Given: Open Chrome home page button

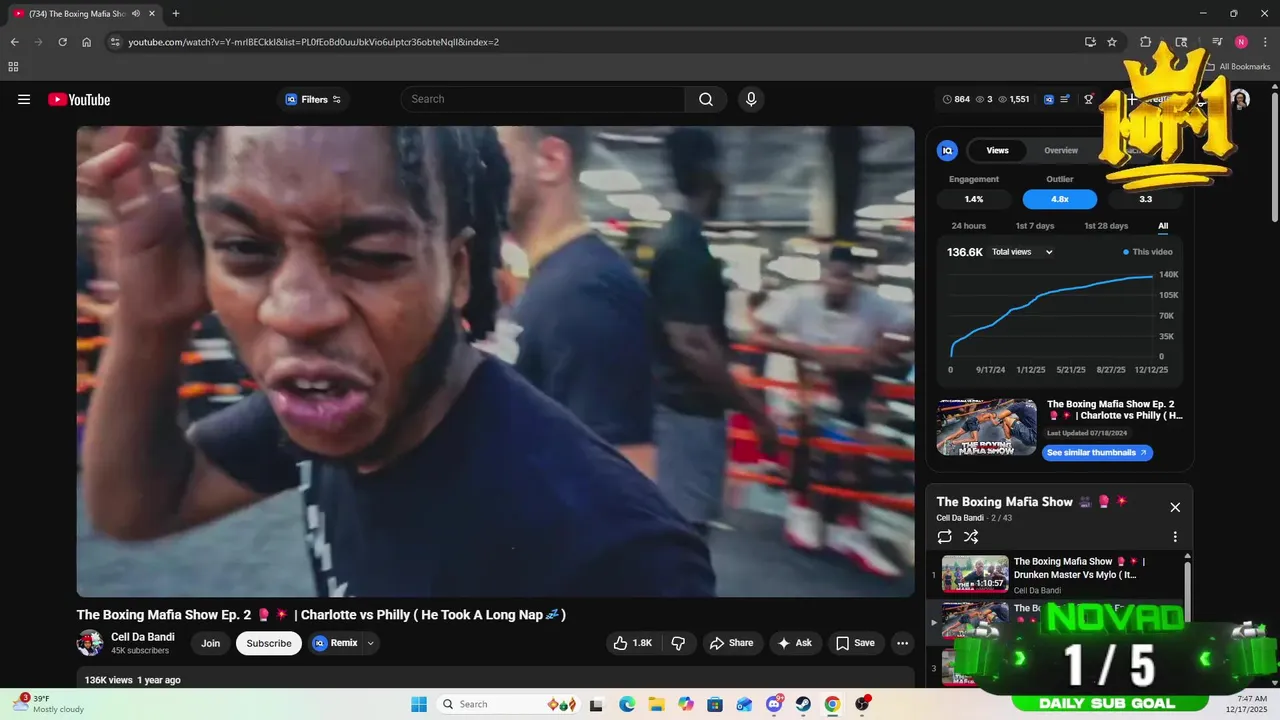Looking at the screenshot, I should (87, 42).
